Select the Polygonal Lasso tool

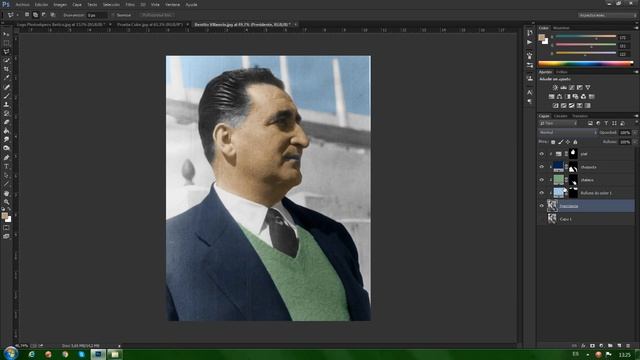6,52
